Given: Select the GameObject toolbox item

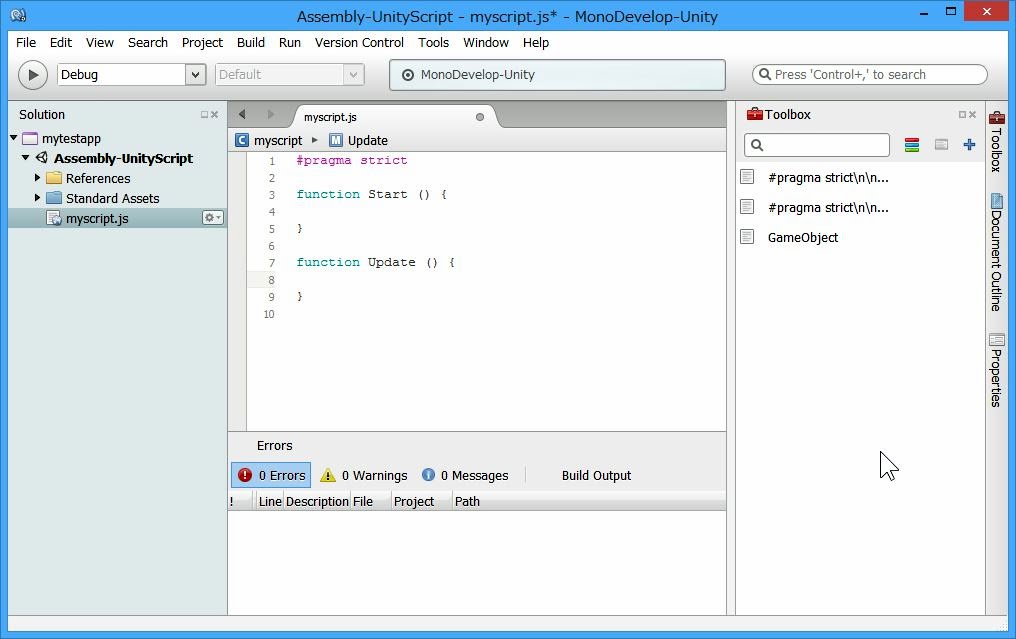Looking at the screenshot, I should [x=802, y=237].
